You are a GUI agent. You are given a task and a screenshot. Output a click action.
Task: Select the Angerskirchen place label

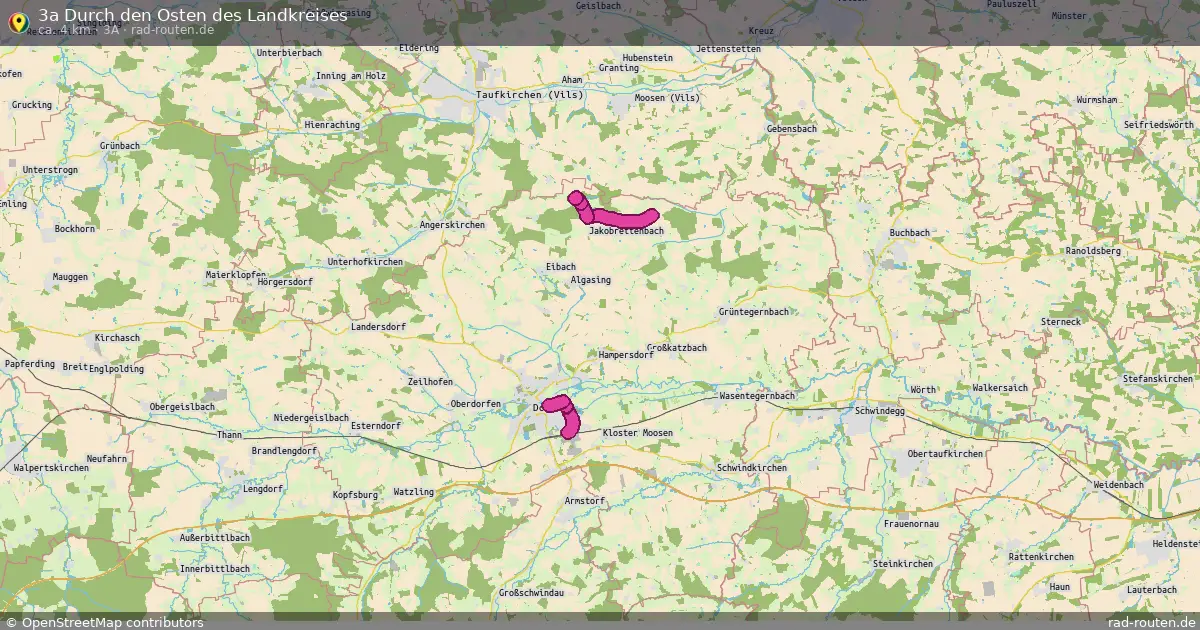[x=452, y=225]
